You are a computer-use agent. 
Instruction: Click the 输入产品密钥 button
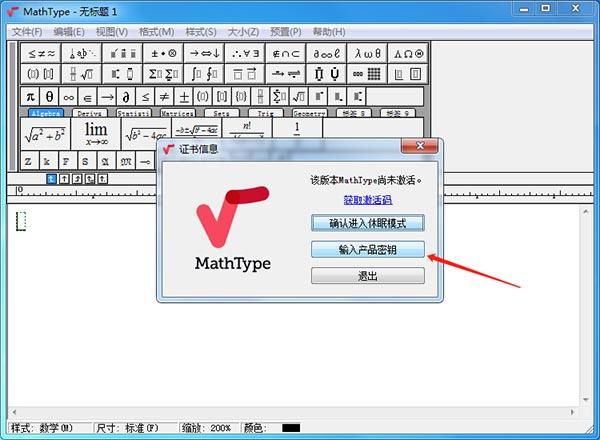click(x=368, y=249)
